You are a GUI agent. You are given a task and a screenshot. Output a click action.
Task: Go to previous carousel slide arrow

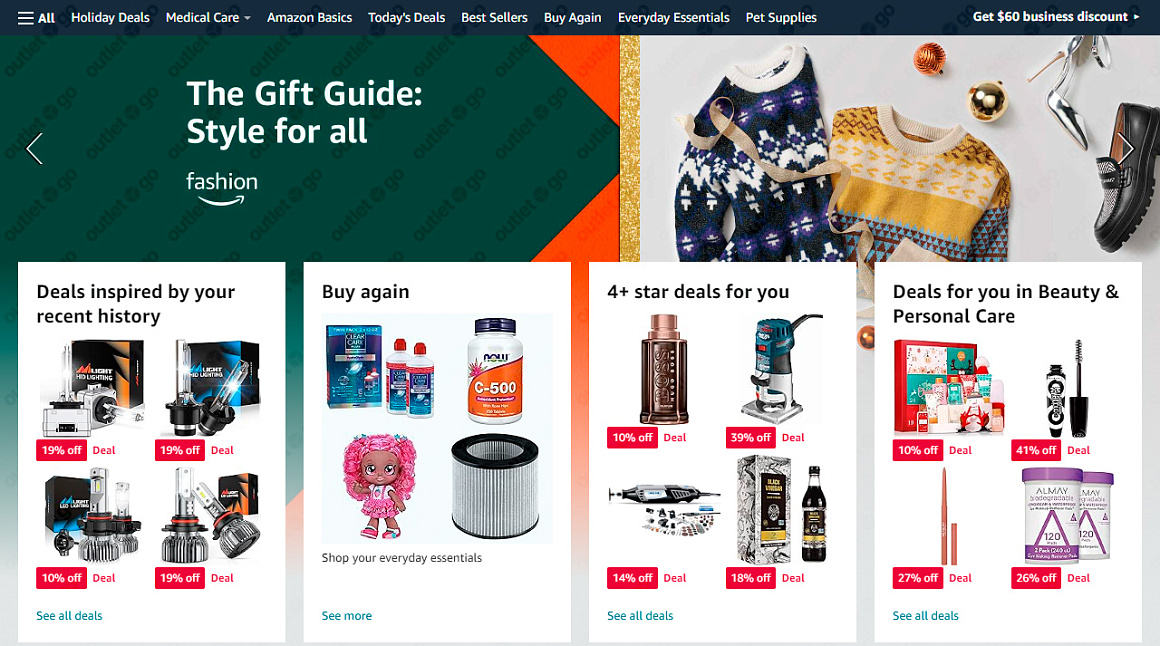[34, 149]
